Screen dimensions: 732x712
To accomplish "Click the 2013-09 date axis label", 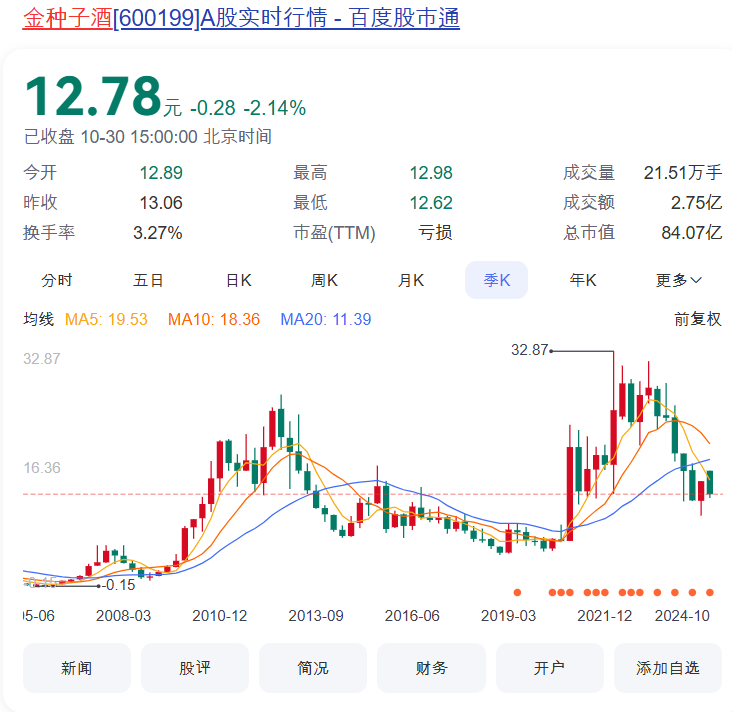I will 316,616.
